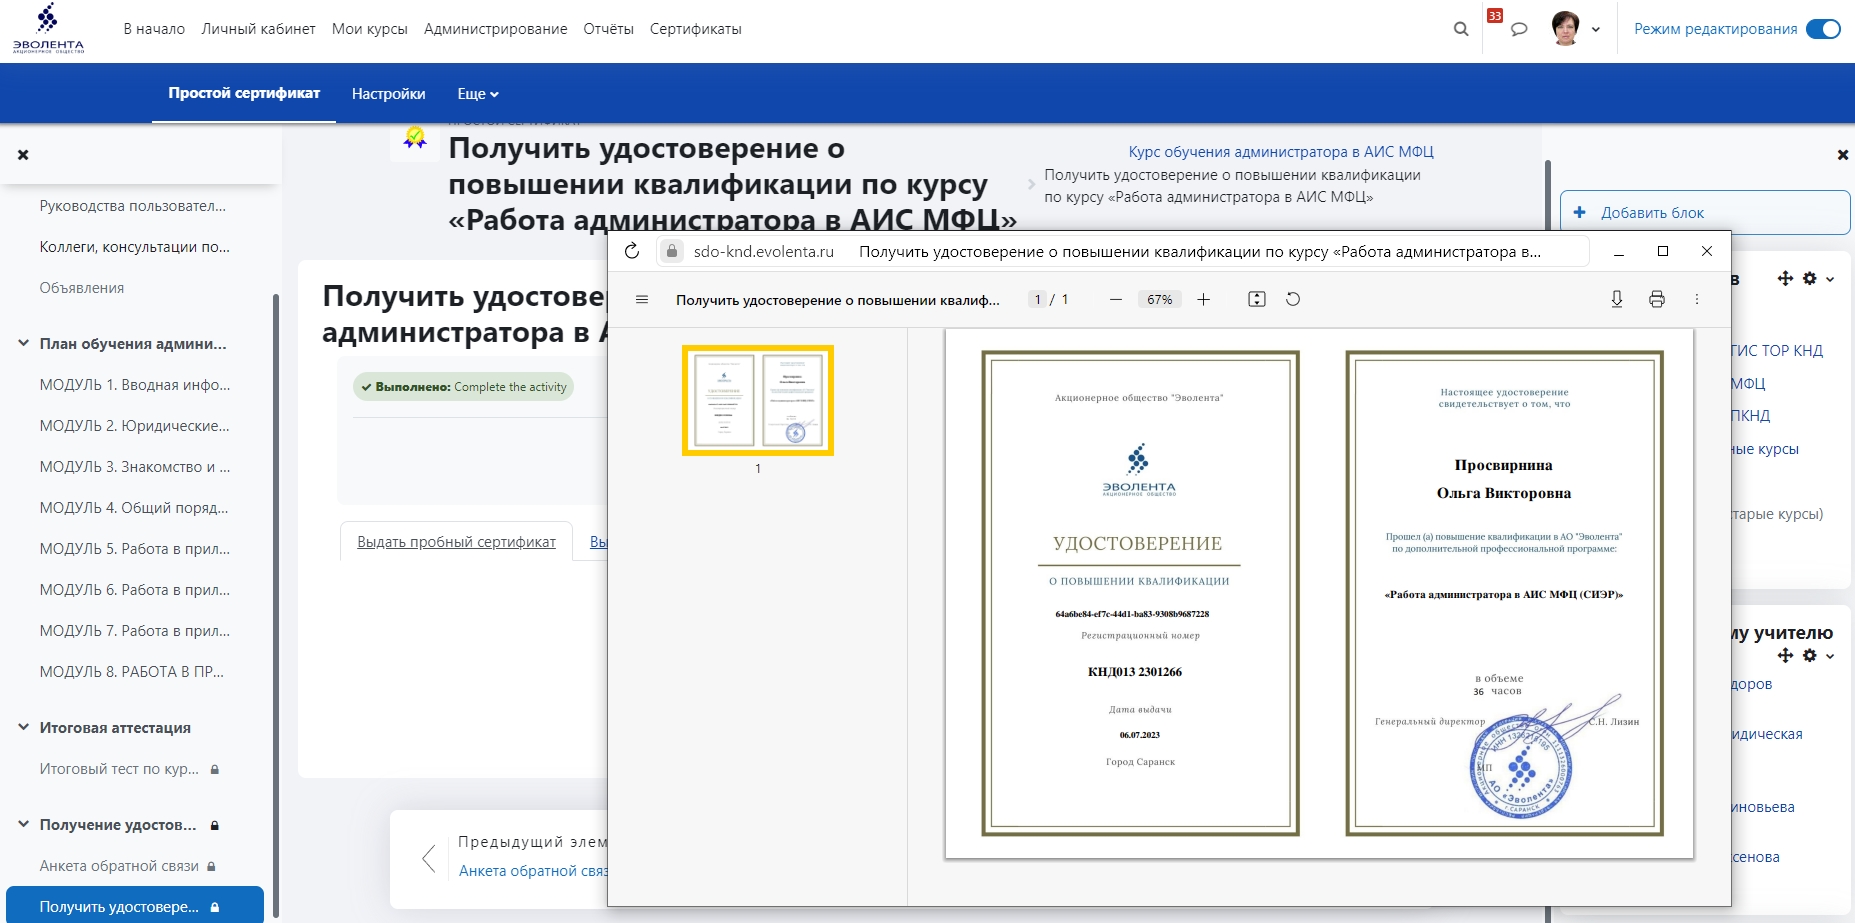Open Объявления in course index
This screenshot has height=923, width=1855.
tap(82, 288)
